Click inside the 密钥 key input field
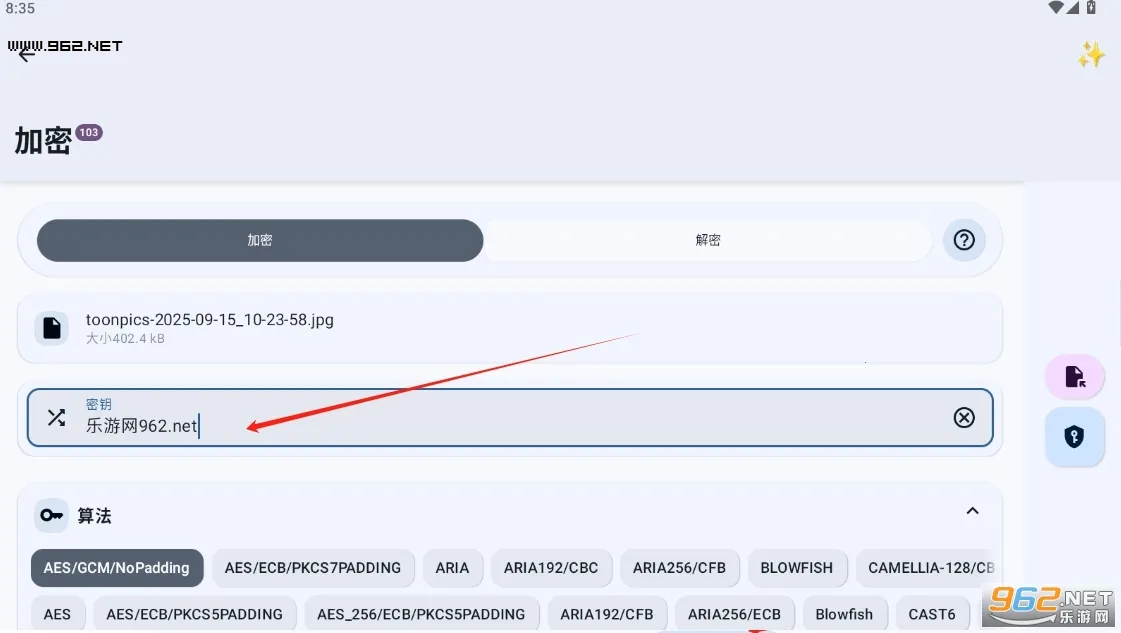 pyautogui.click(x=500, y=426)
